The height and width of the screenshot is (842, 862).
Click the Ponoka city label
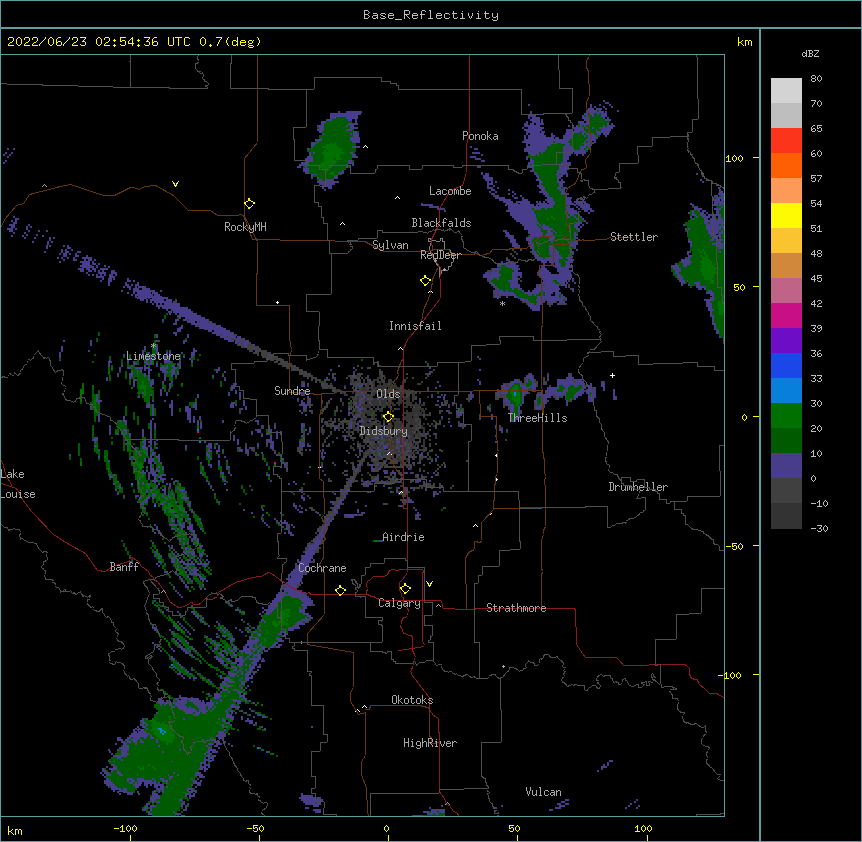(480, 136)
